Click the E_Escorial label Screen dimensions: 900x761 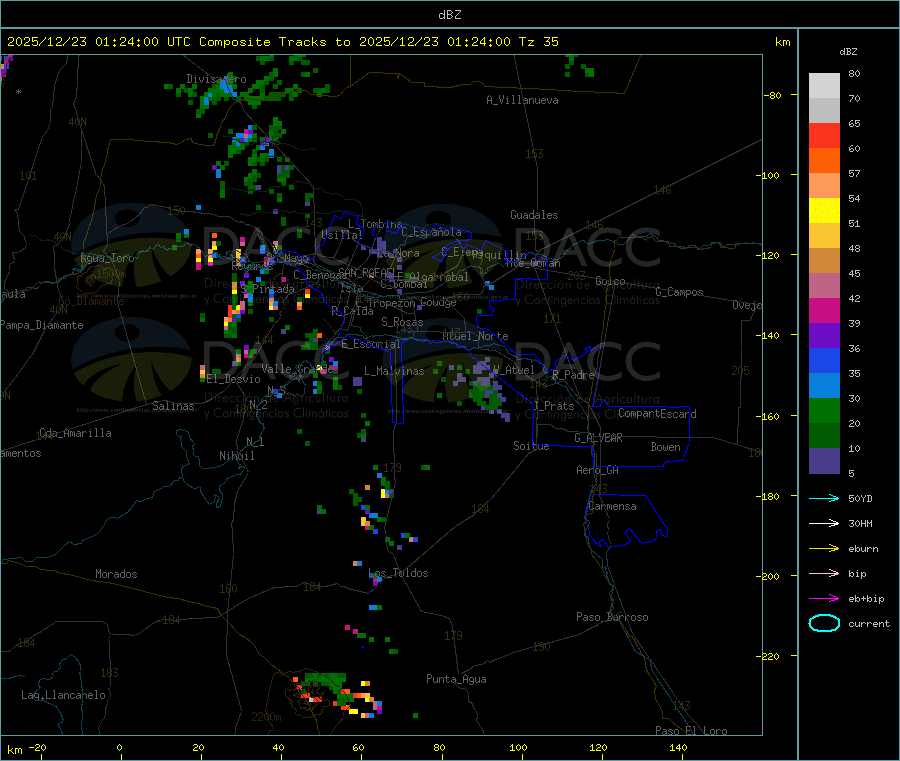point(371,344)
